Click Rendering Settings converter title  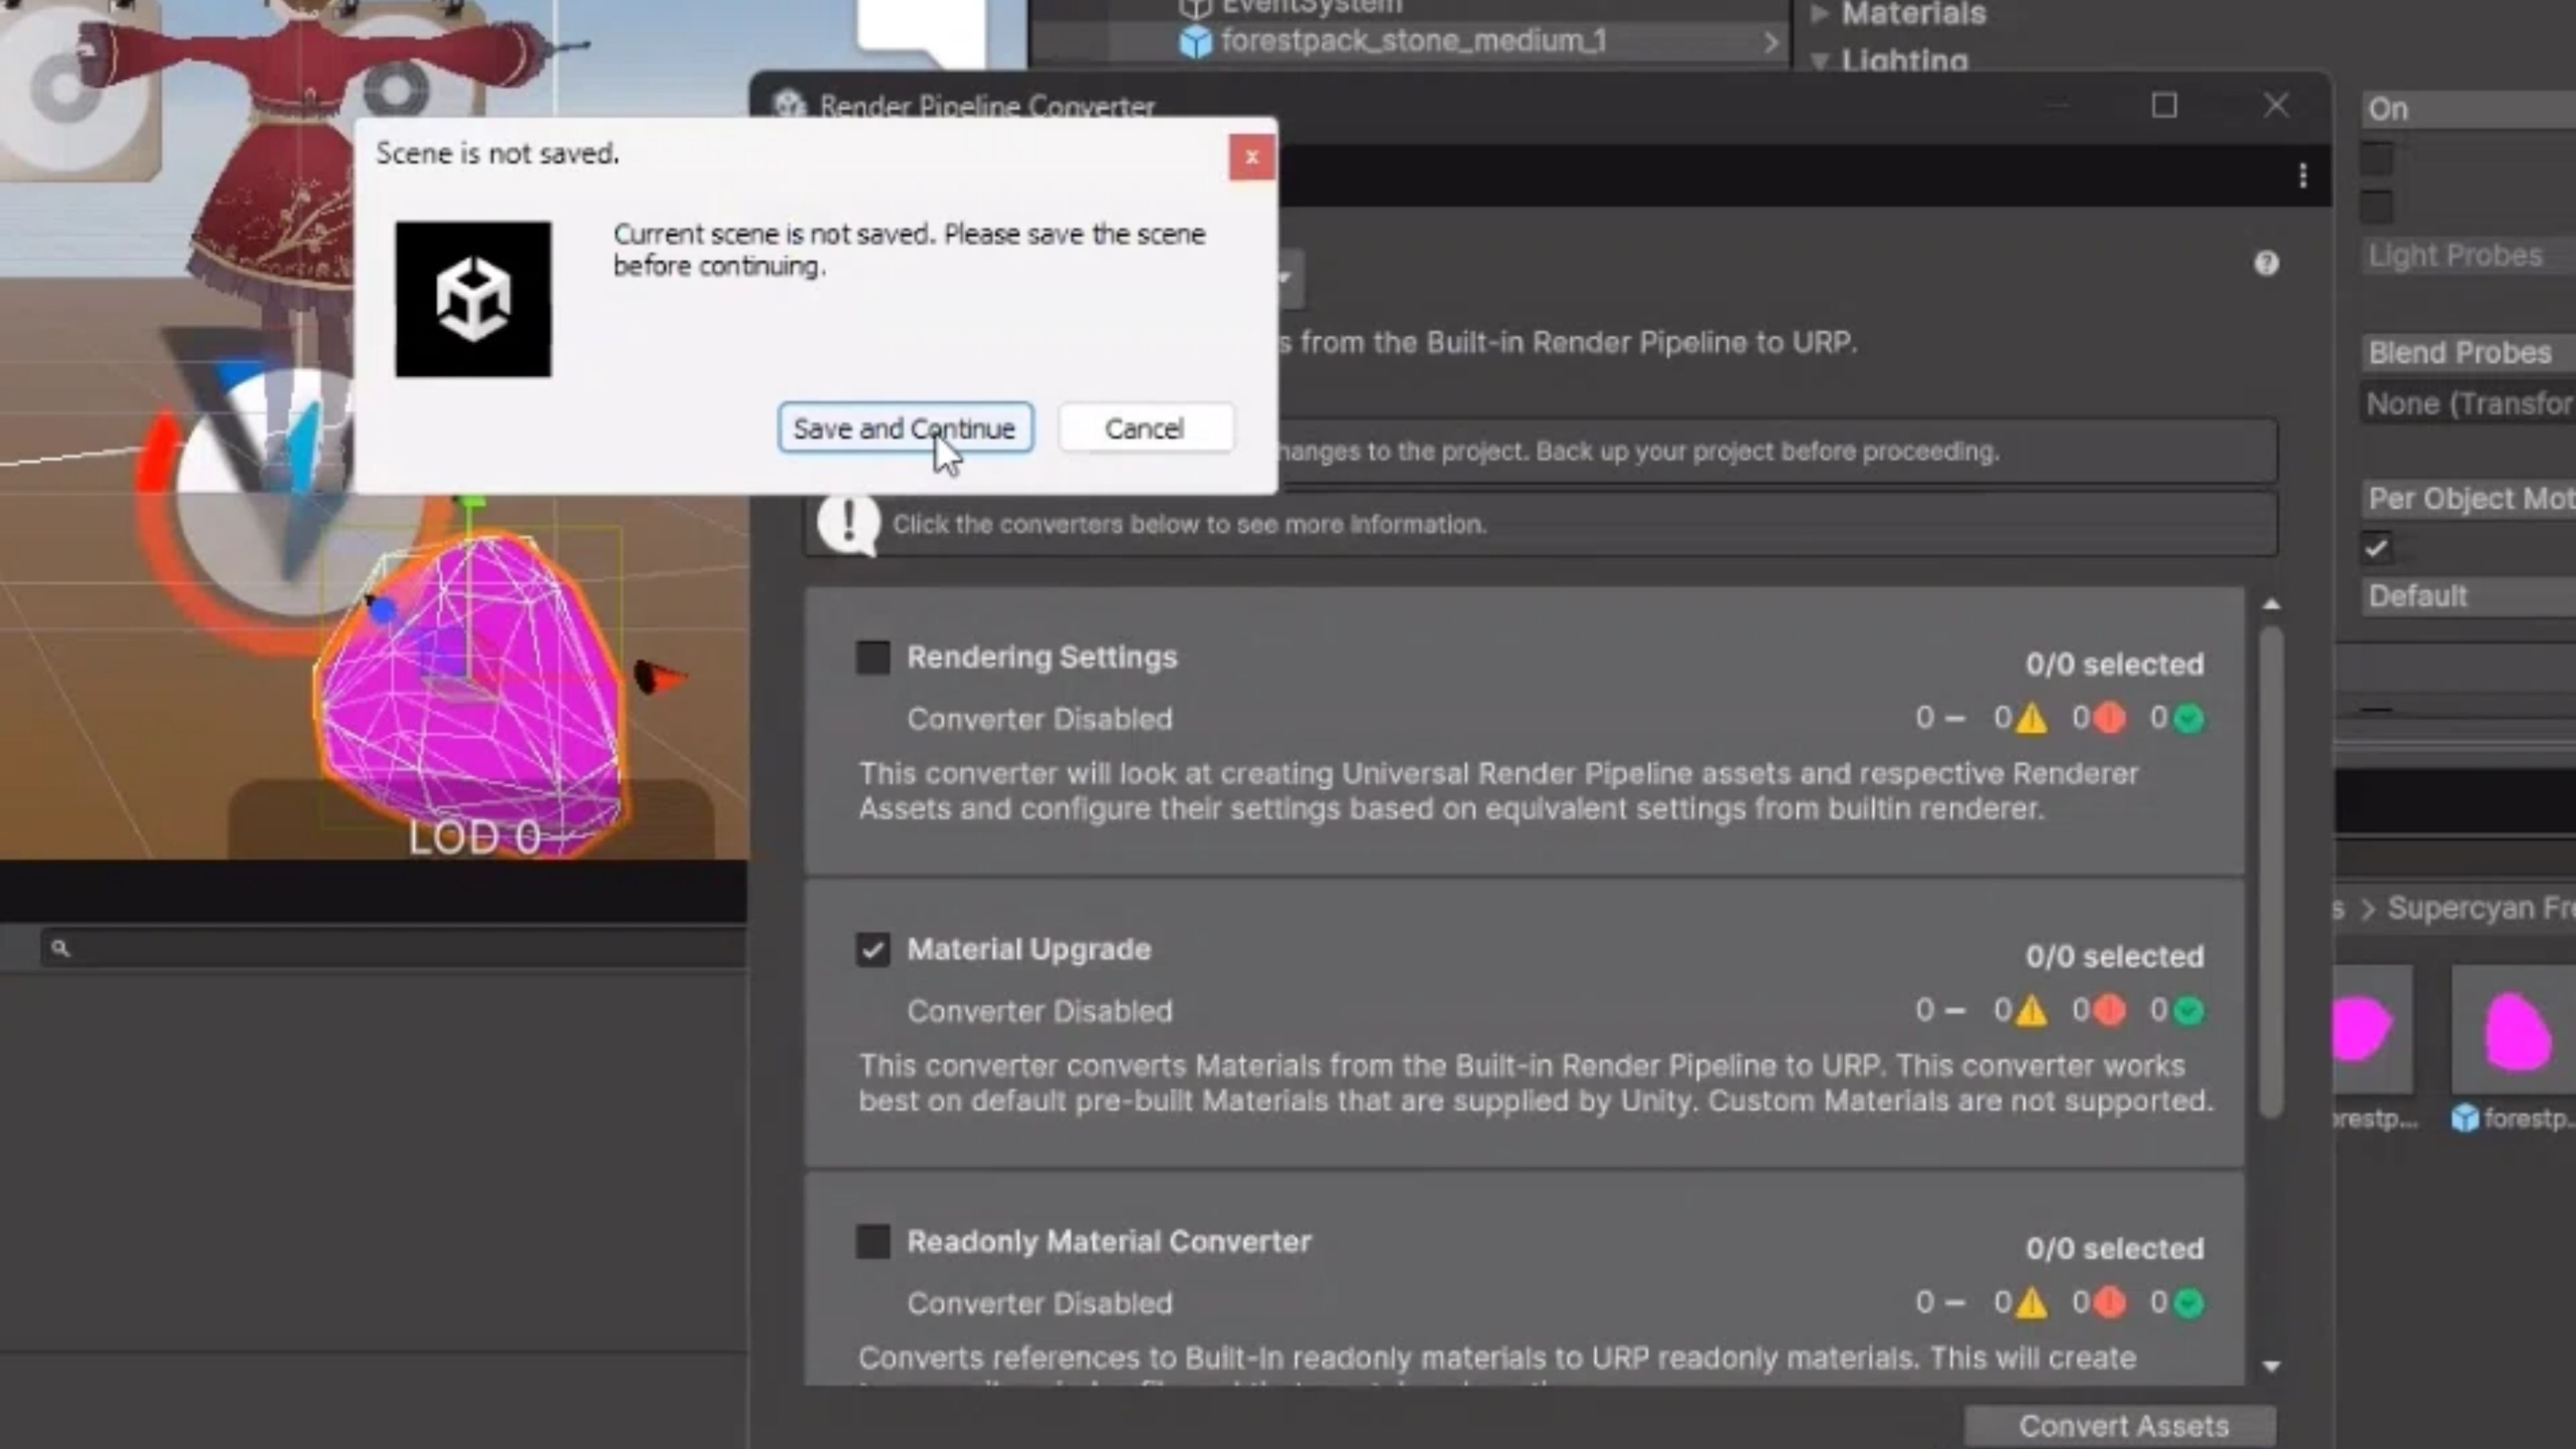coord(1042,657)
